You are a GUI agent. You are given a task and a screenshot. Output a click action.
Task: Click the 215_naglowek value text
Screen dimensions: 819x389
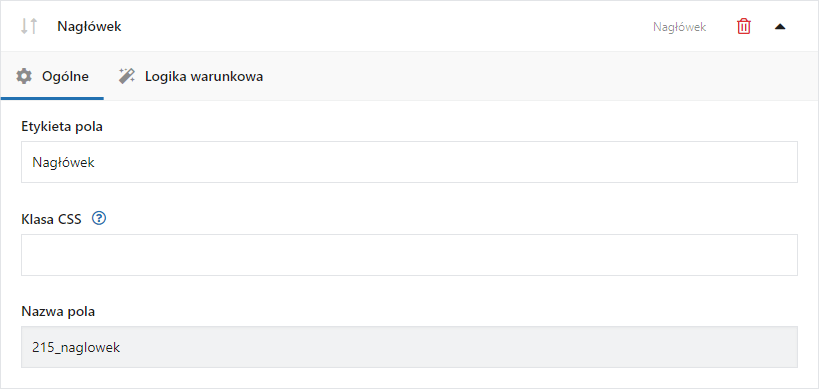point(76,348)
